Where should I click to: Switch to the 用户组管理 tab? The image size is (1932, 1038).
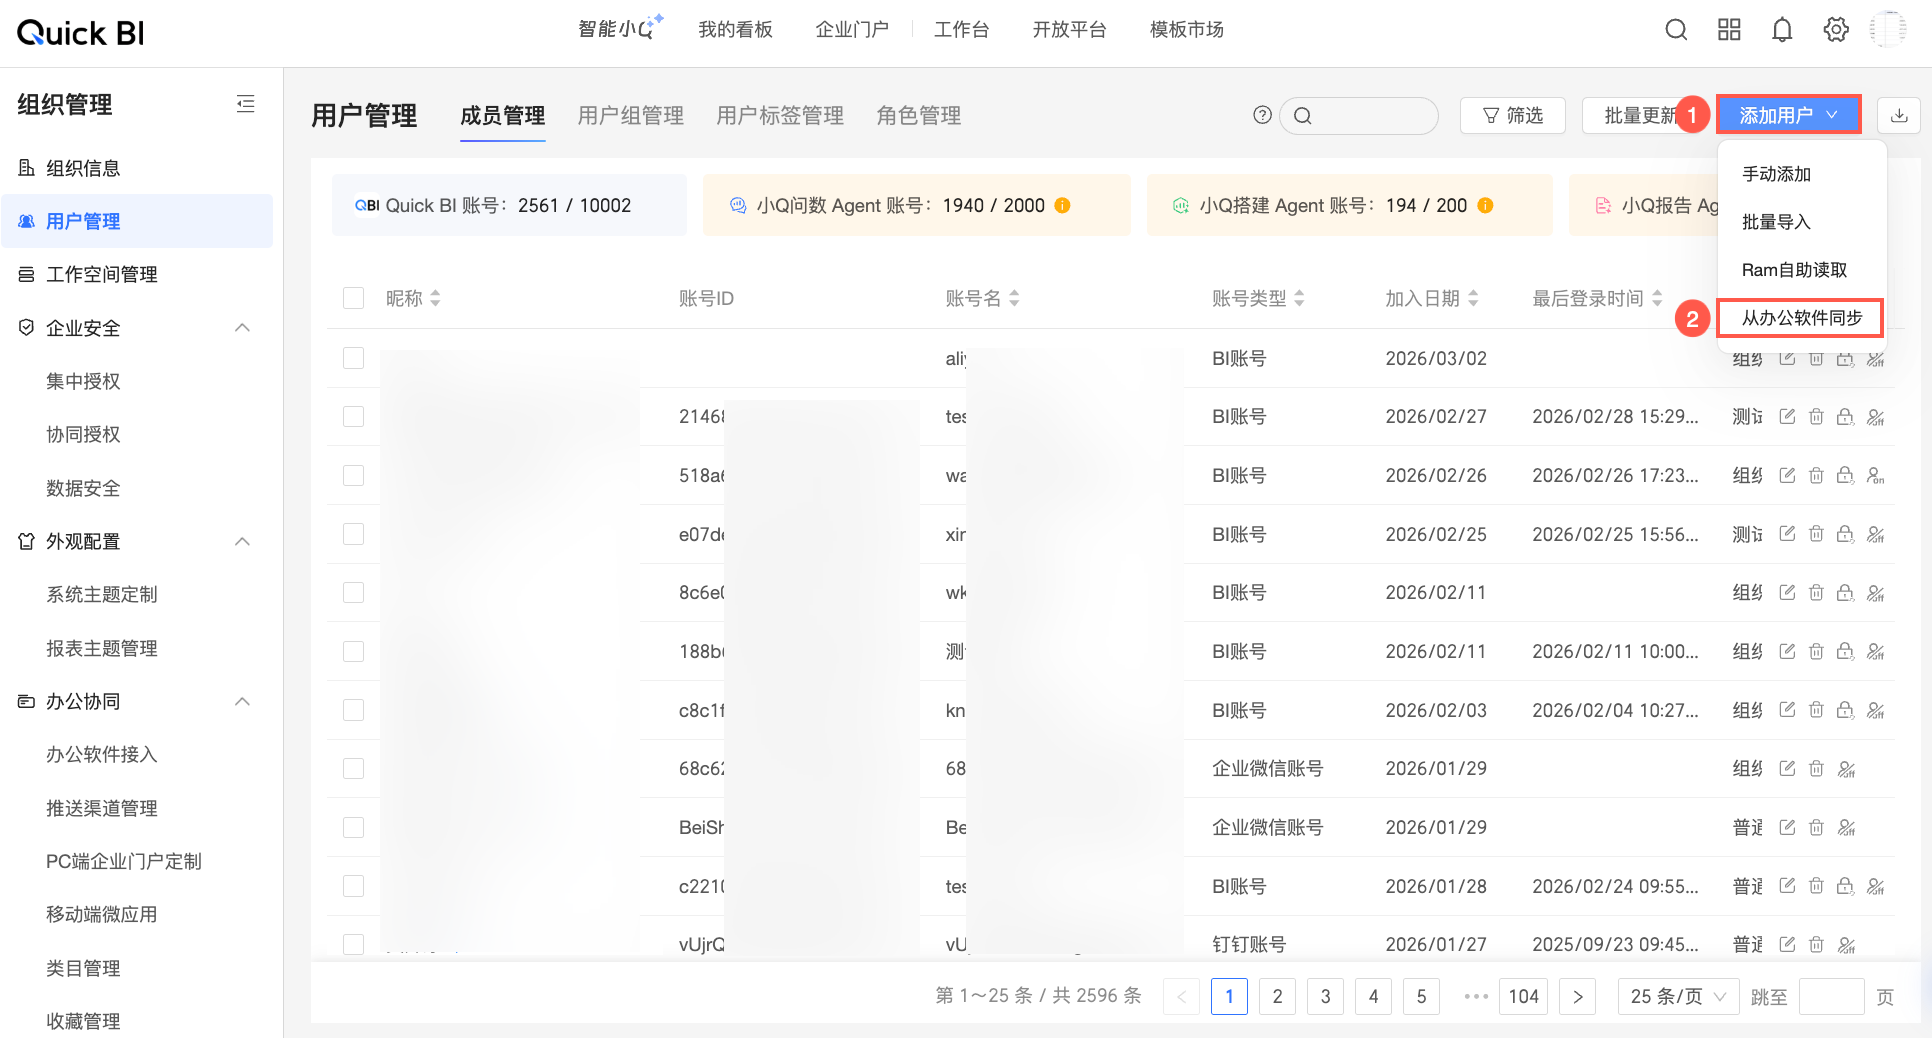pyautogui.click(x=631, y=116)
